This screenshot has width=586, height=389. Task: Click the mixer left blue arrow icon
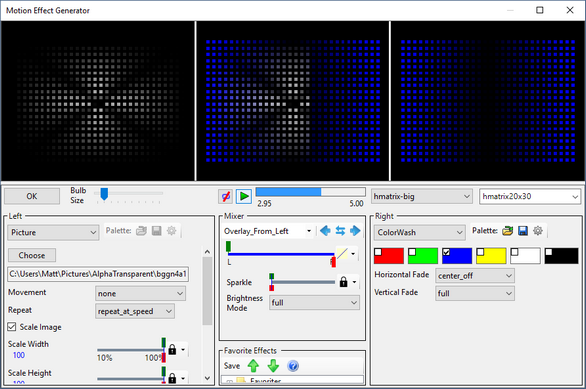click(x=325, y=231)
